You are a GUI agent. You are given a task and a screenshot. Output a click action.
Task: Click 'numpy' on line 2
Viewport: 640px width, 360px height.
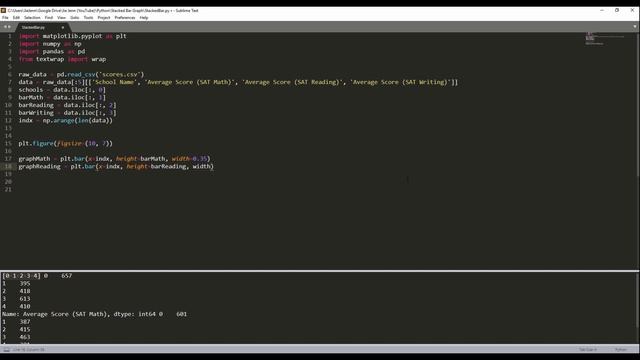coord(51,44)
